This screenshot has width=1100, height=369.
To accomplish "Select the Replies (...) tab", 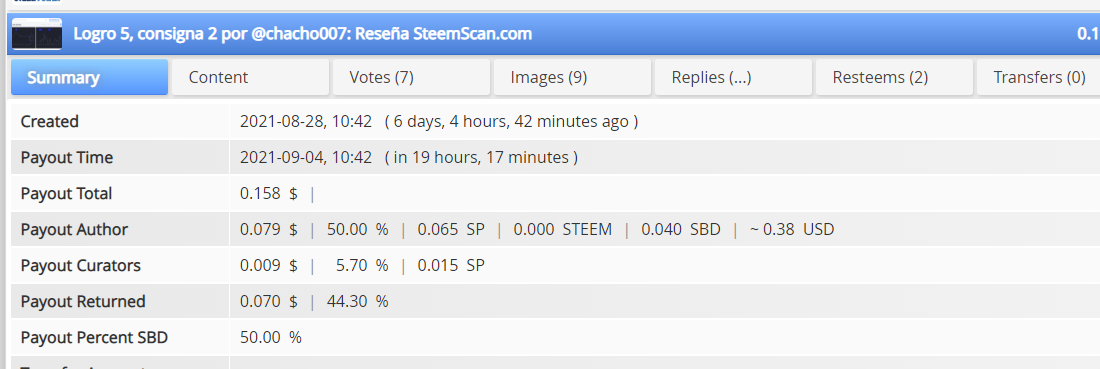I will point(733,77).
